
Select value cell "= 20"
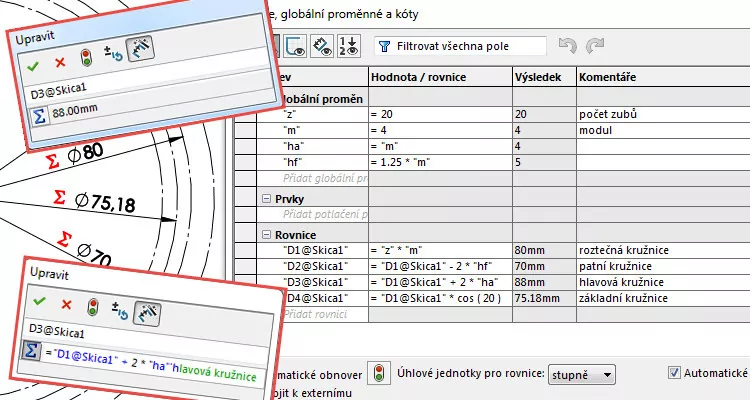440,114
